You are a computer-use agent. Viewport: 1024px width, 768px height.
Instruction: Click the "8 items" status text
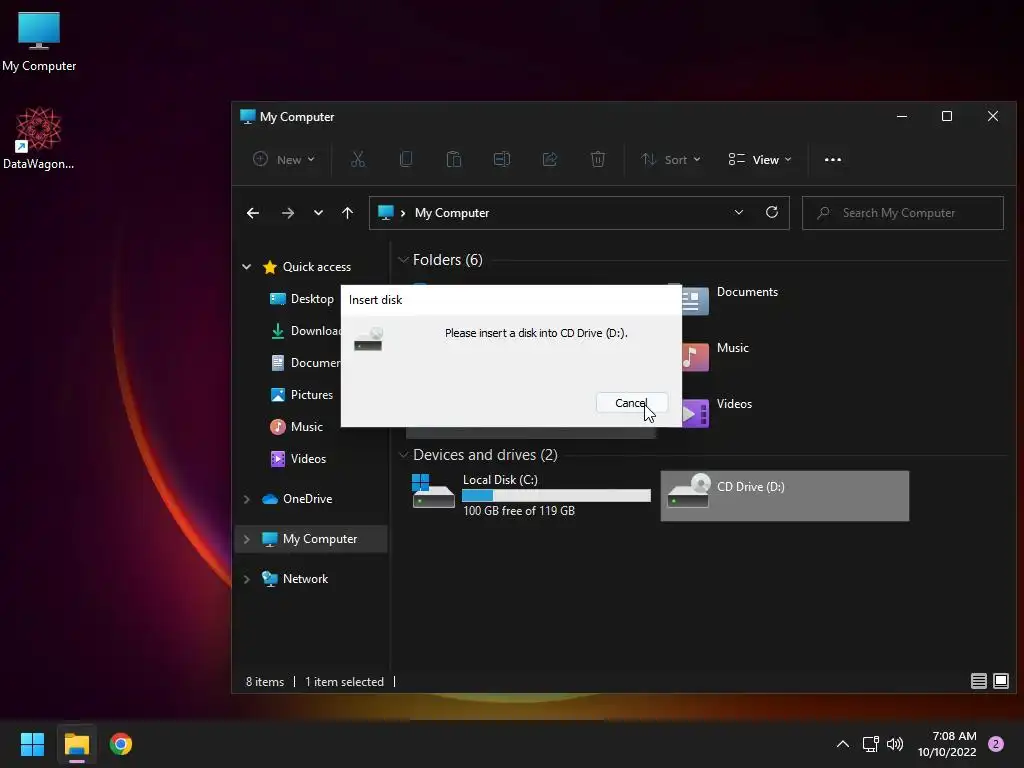pyautogui.click(x=264, y=682)
